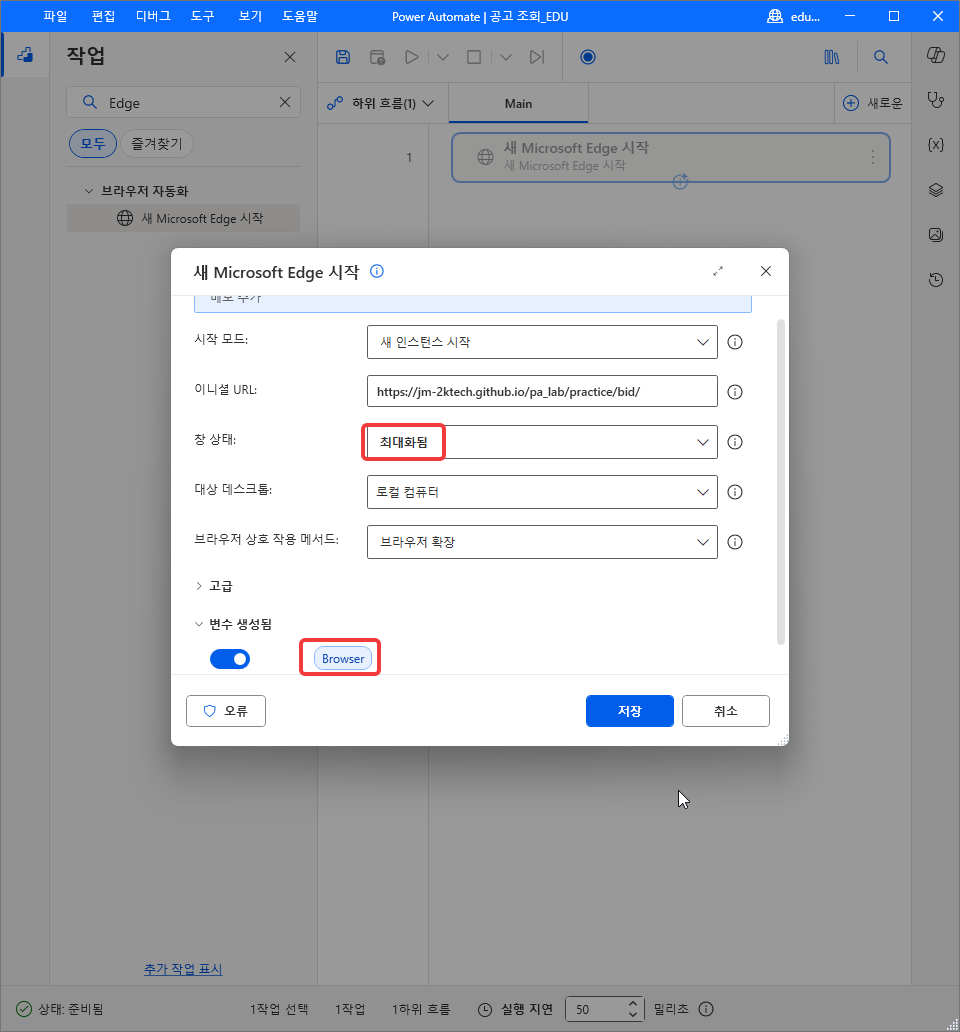Click the Save flow toolbar icon
This screenshot has height=1032, width=960.
click(343, 57)
